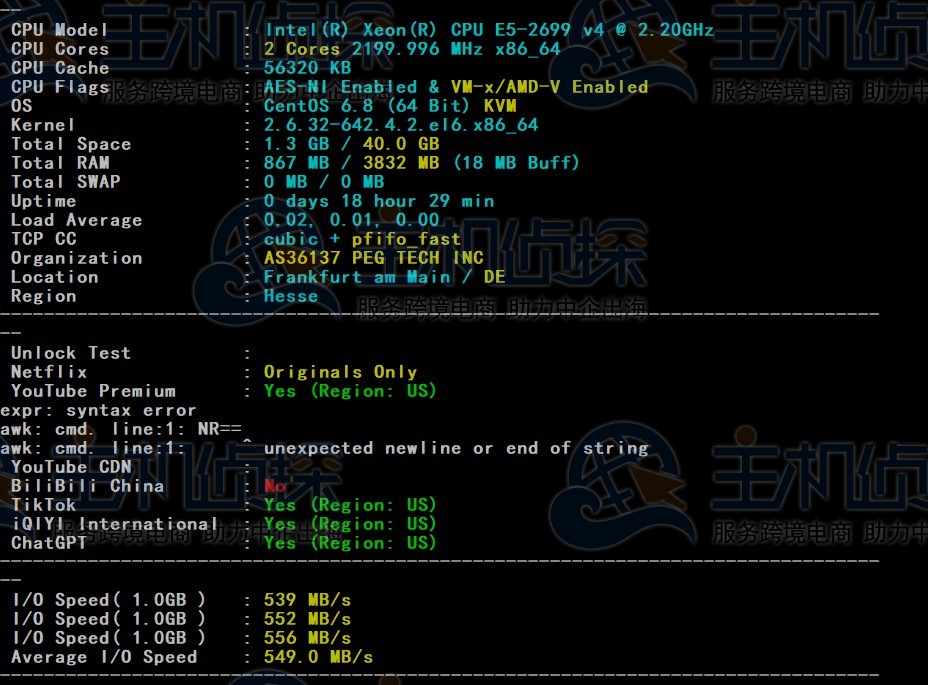Screen dimensions: 928x685
Task: Select location Frankfurt am Main / DE
Action: [x=384, y=276]
